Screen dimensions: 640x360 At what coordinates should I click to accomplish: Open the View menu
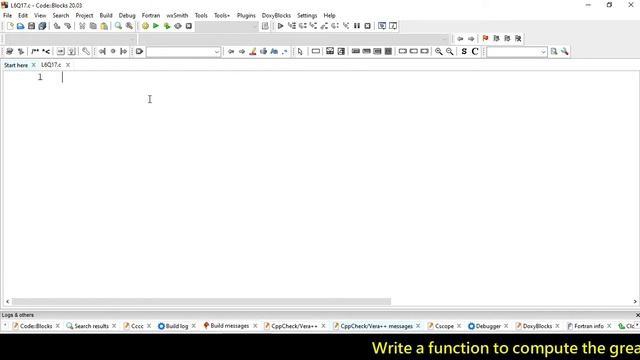pyautogui.click(x=40, y=16)
